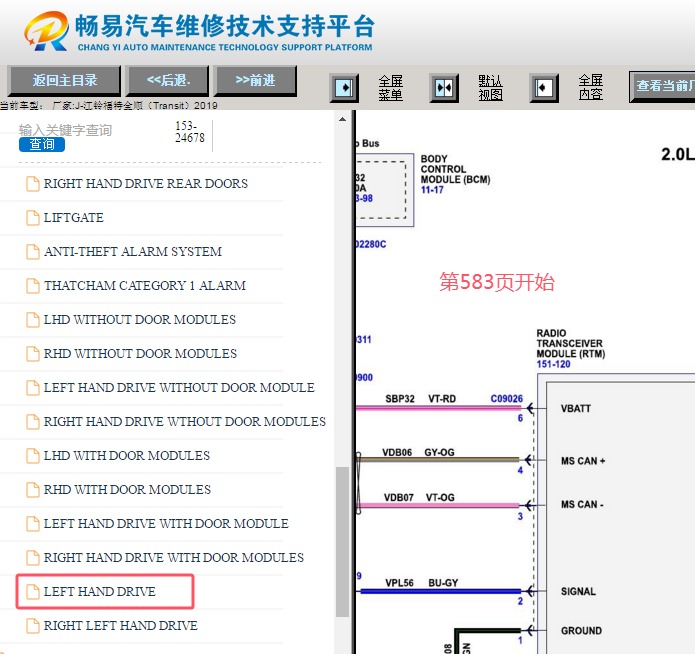This screenshot has height=654, width=695.
Task: Open ANTI-THEFT ALARM SYSTEM page icon
Action: pos(32,251)
